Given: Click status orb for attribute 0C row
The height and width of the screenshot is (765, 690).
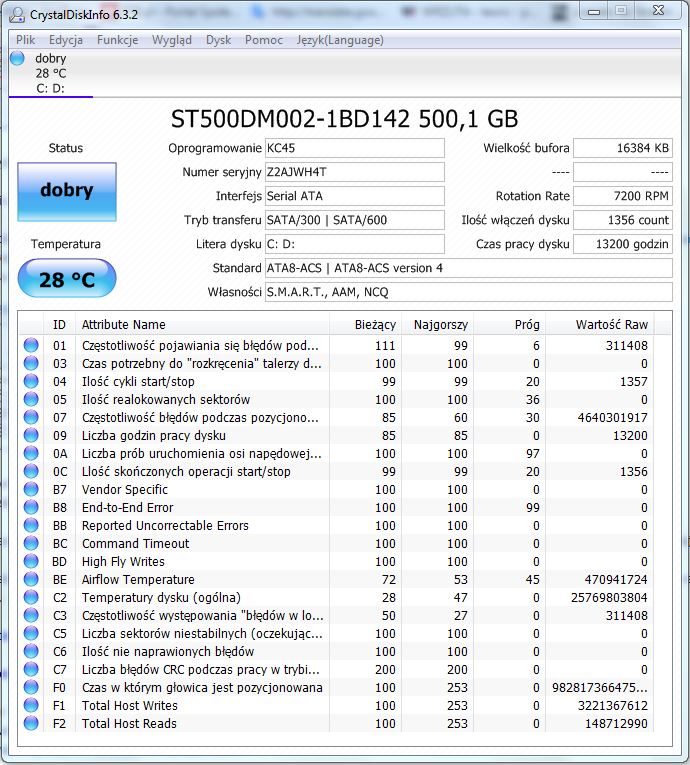Looking at the screenshot, I should pyautogui.click(x=31, y=471).
